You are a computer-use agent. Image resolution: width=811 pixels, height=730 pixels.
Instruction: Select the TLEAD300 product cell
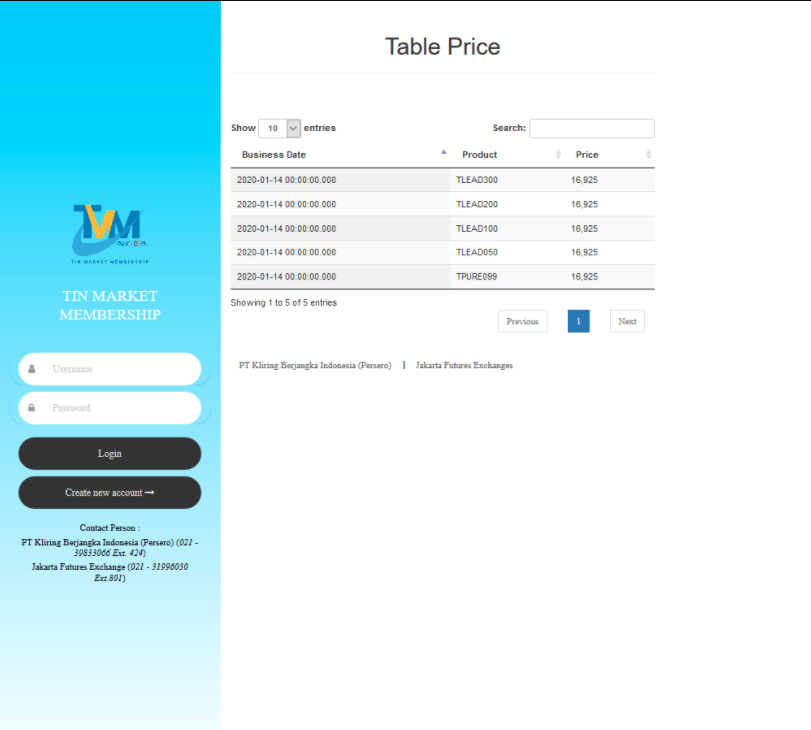(x=506, y=180)
